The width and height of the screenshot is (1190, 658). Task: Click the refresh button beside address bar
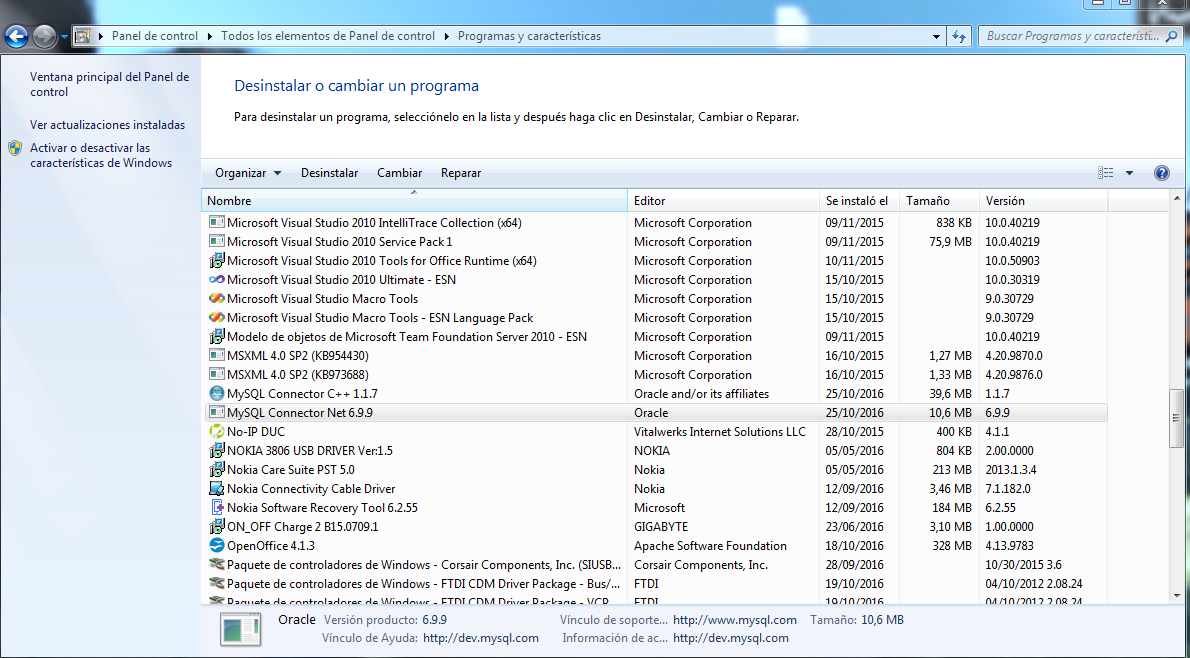[959, 36]
